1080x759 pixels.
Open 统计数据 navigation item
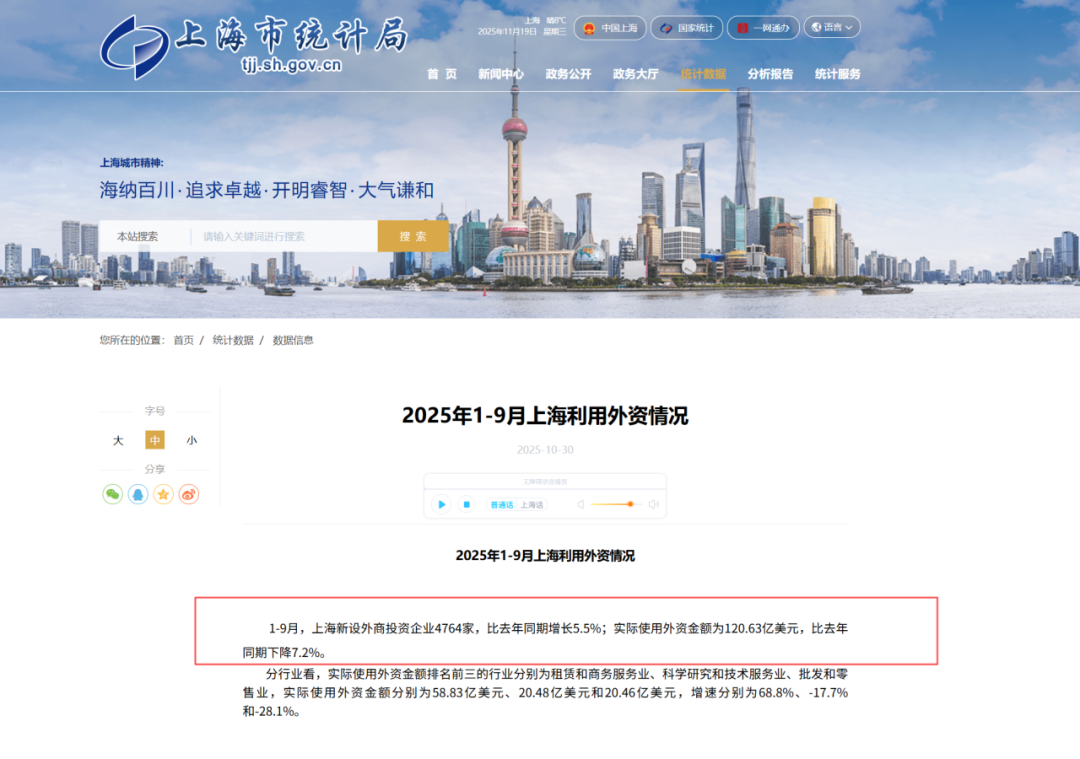(x=703, y=74)
